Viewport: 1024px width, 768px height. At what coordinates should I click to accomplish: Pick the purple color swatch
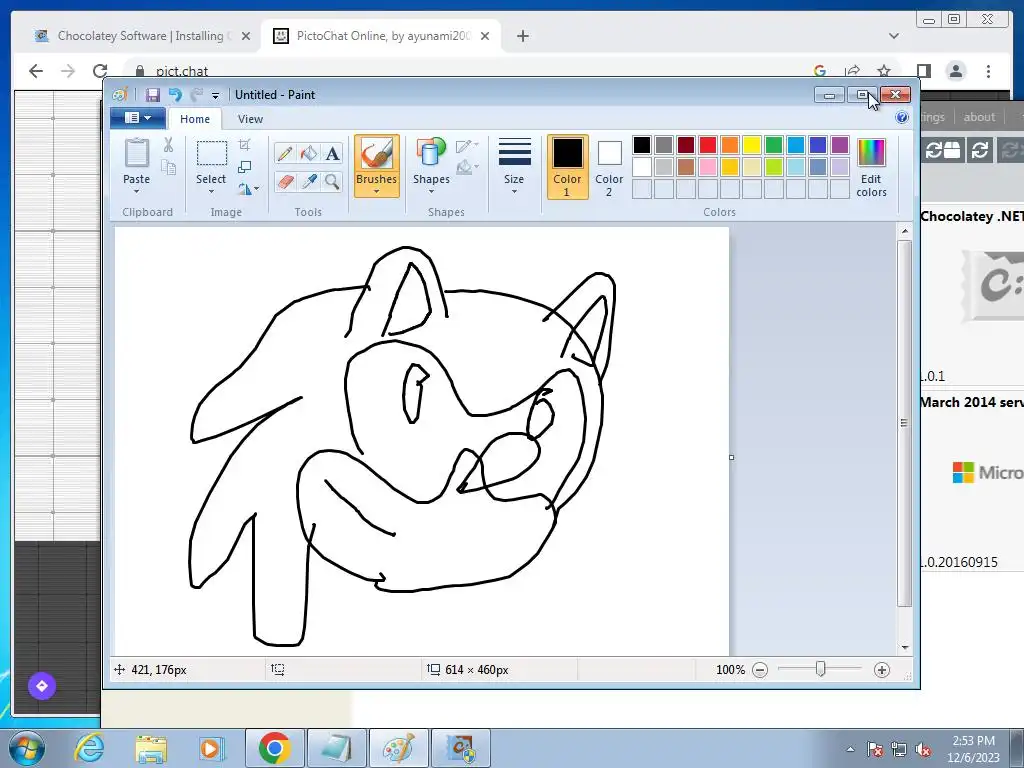click(x=840, y=144)
